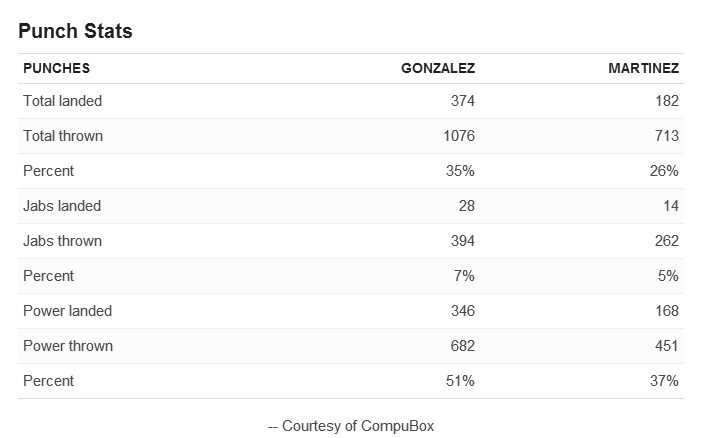
Task: Click Martinez total landed value 182
Action: click(x=667, y=101)
